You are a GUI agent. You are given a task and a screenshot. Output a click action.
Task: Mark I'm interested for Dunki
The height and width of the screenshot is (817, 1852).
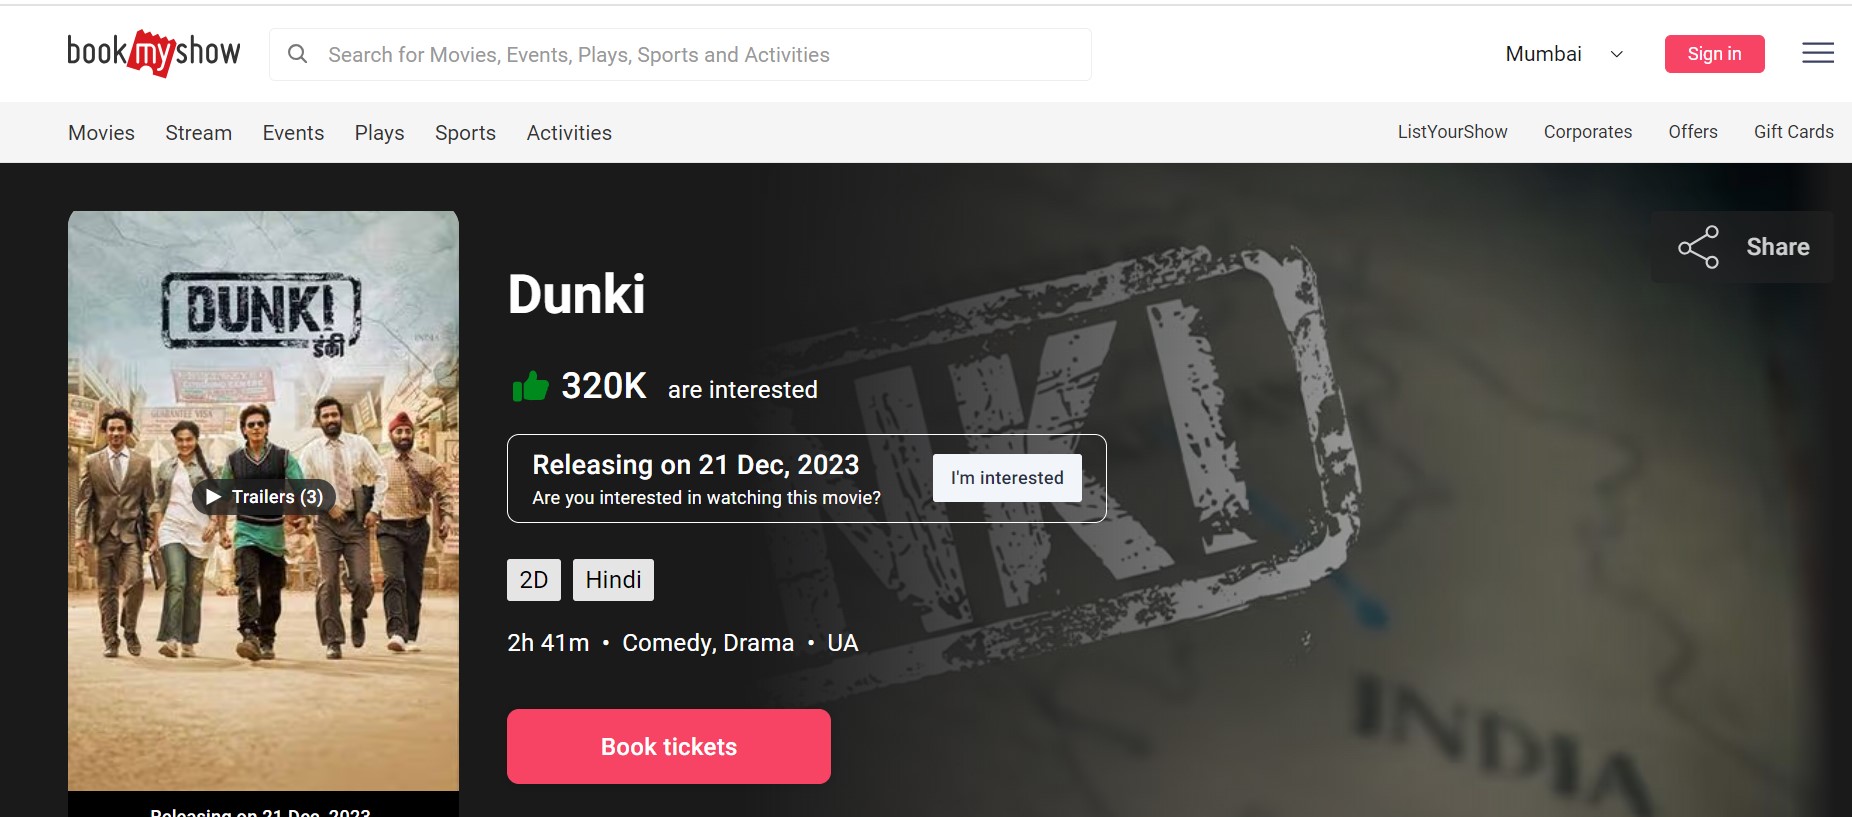pos(1007,478)
